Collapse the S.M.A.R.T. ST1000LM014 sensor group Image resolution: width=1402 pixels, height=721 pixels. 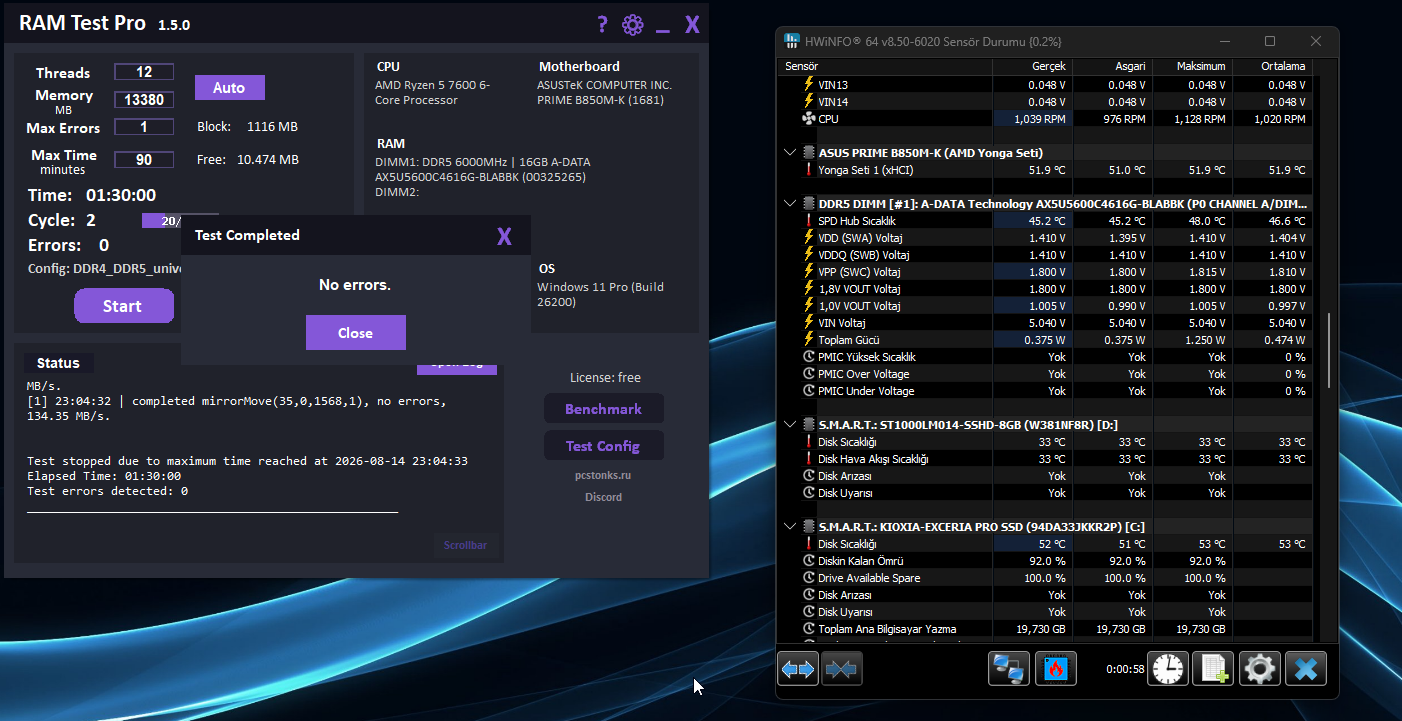pos(790,425)
